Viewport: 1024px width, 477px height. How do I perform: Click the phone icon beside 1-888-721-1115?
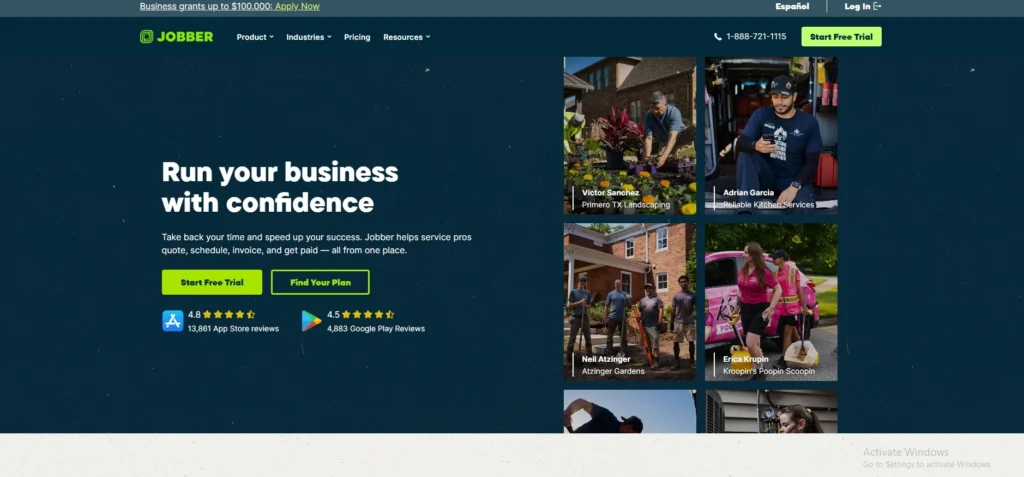tap(718, 37)
